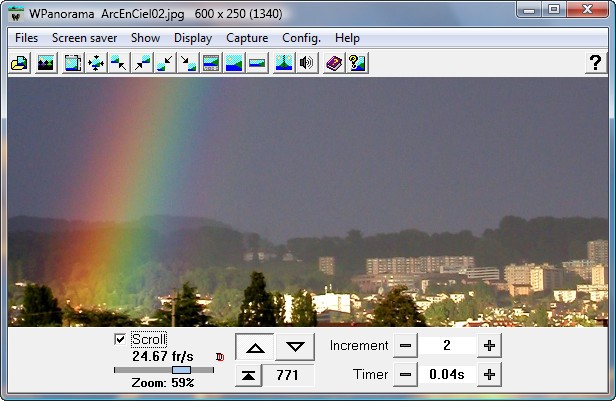Click the mountain landscape picture toolbar icon
616x401 pixels.
pyautogui.click(x=46, y=63)
